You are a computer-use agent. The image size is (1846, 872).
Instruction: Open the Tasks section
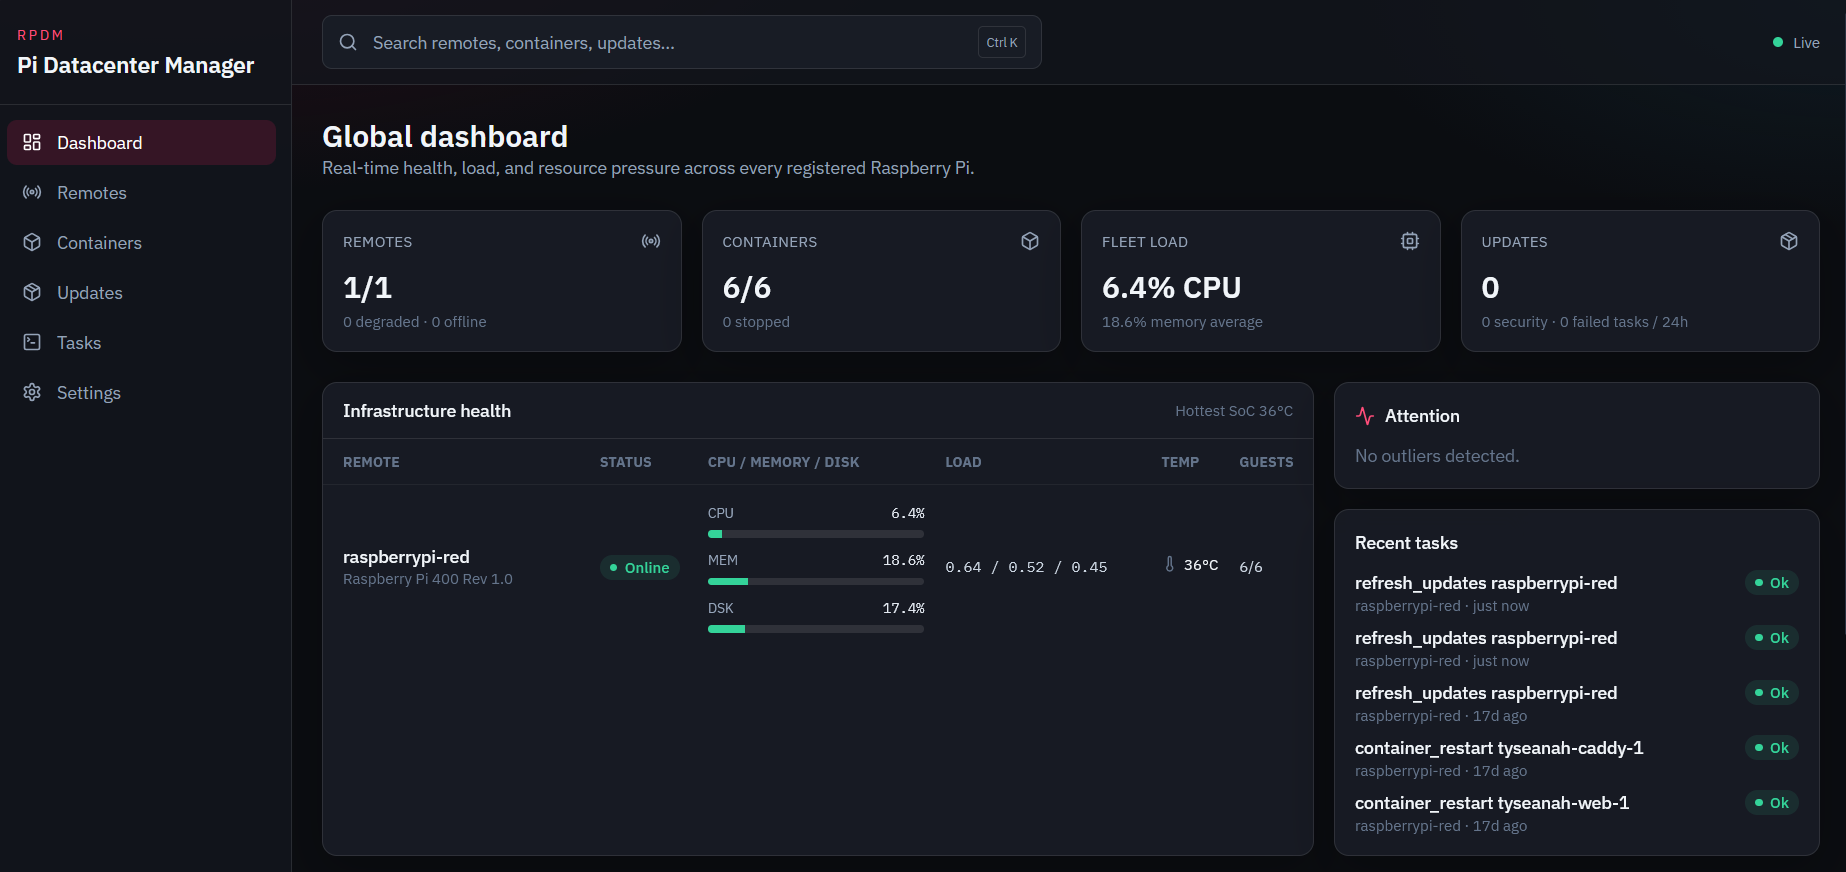141,342
